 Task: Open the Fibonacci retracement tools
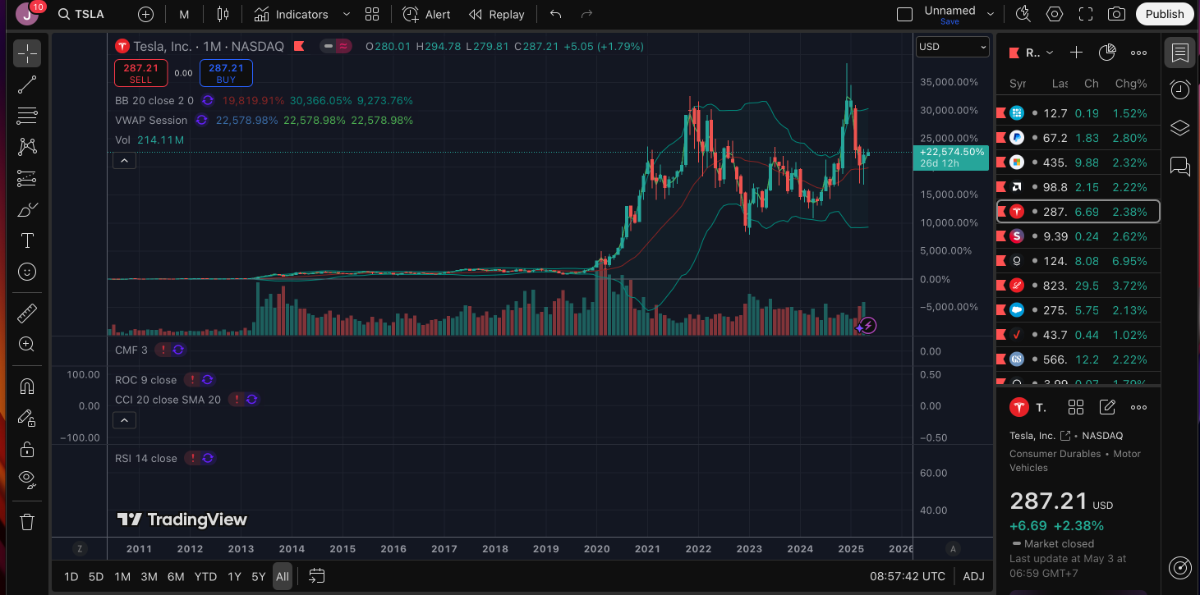coord(27,116)
